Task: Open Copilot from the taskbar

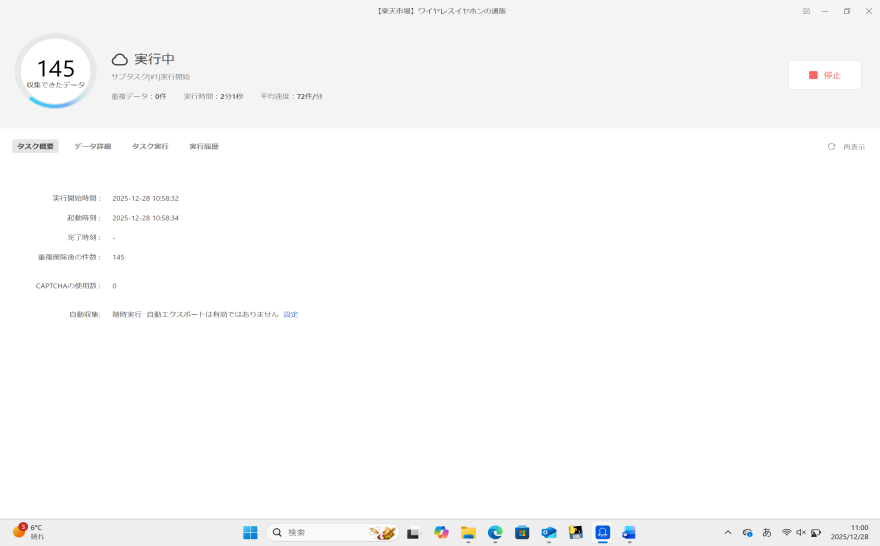Action: click(x=441, y=532)
